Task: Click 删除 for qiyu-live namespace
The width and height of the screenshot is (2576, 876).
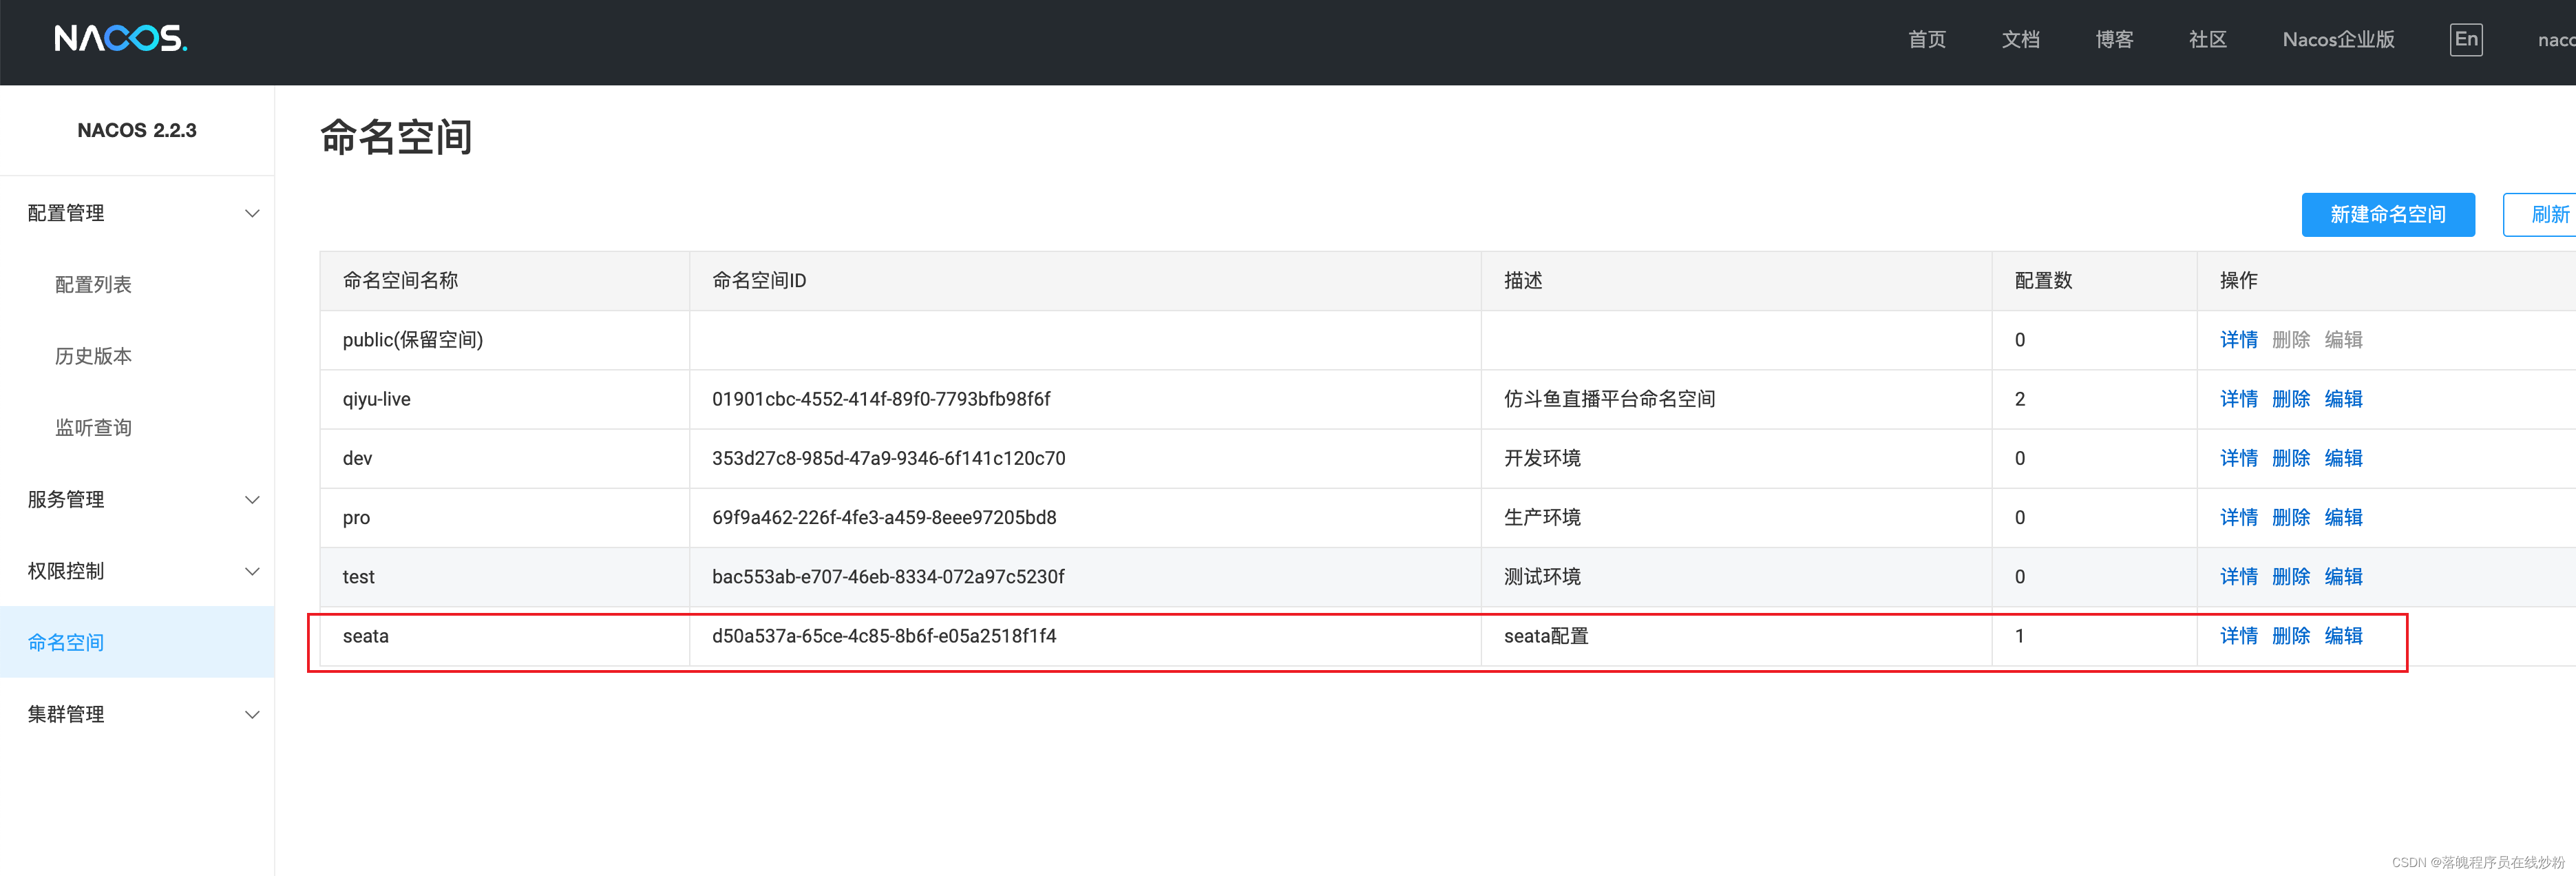Action: click(2290, 399)
